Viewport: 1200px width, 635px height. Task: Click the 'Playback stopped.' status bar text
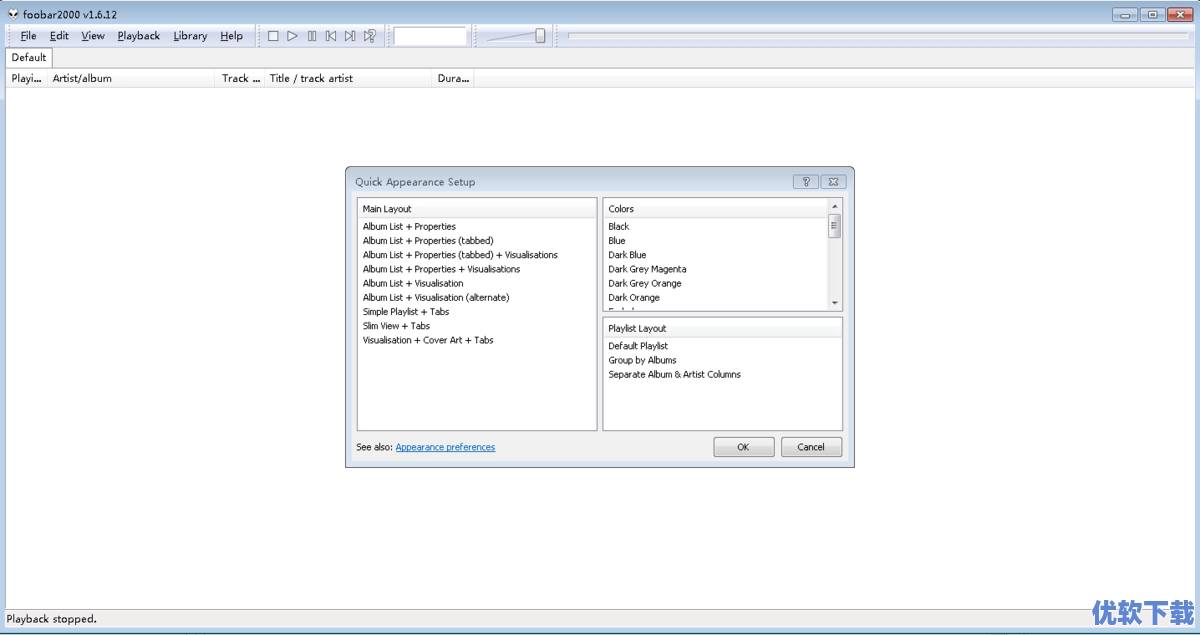tap(52, 619)
